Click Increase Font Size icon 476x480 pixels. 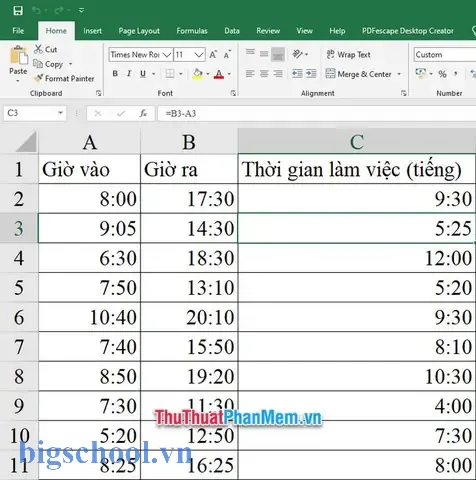(x=213, y=55)
